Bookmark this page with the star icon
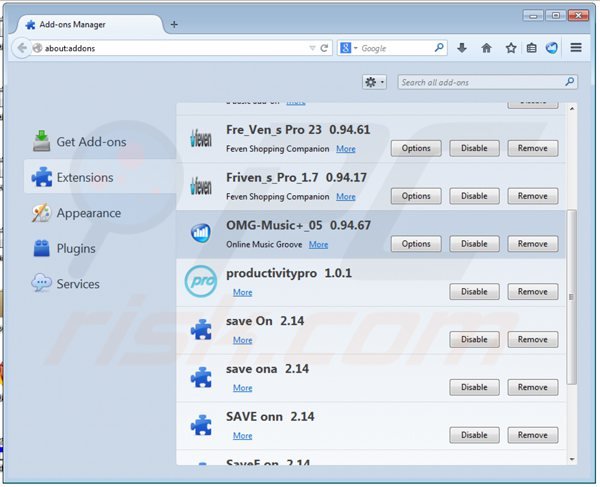The height and width of the screenshot is (487, 600). 511,47
